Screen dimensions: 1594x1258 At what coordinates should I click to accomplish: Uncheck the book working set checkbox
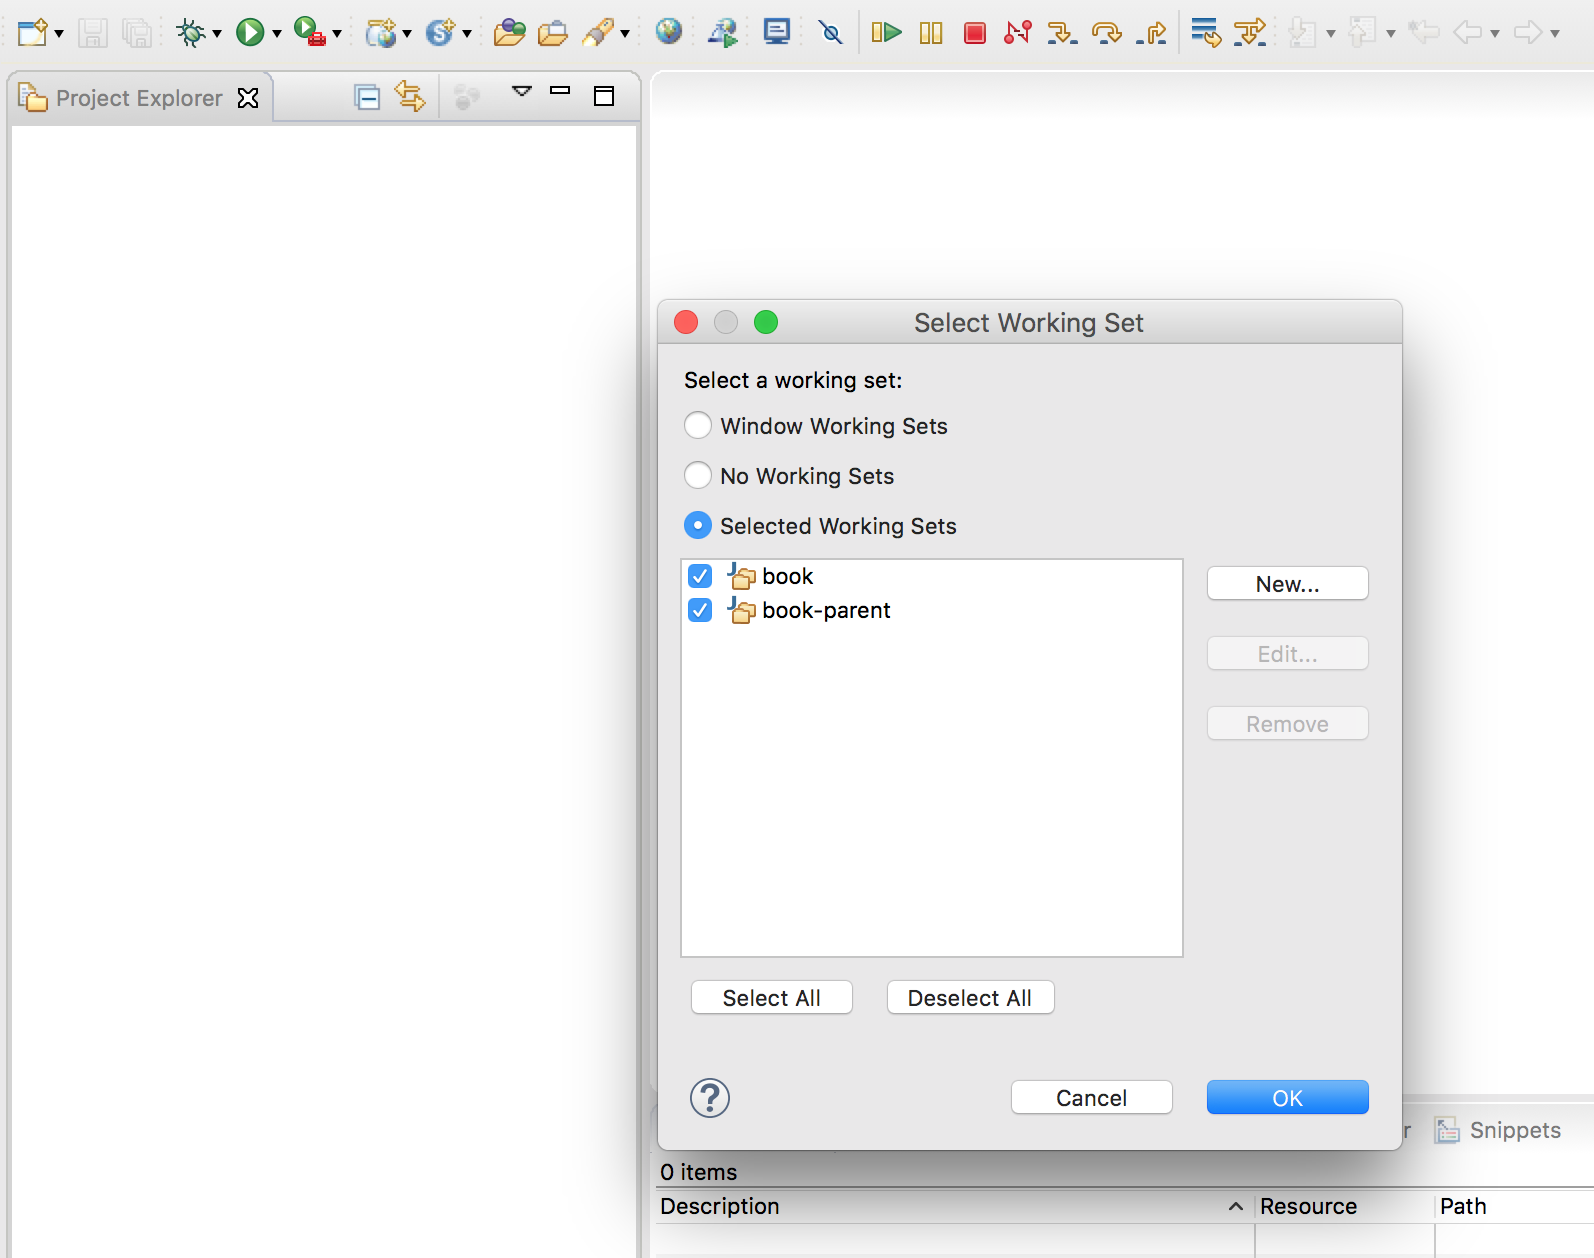pos(700,576)
